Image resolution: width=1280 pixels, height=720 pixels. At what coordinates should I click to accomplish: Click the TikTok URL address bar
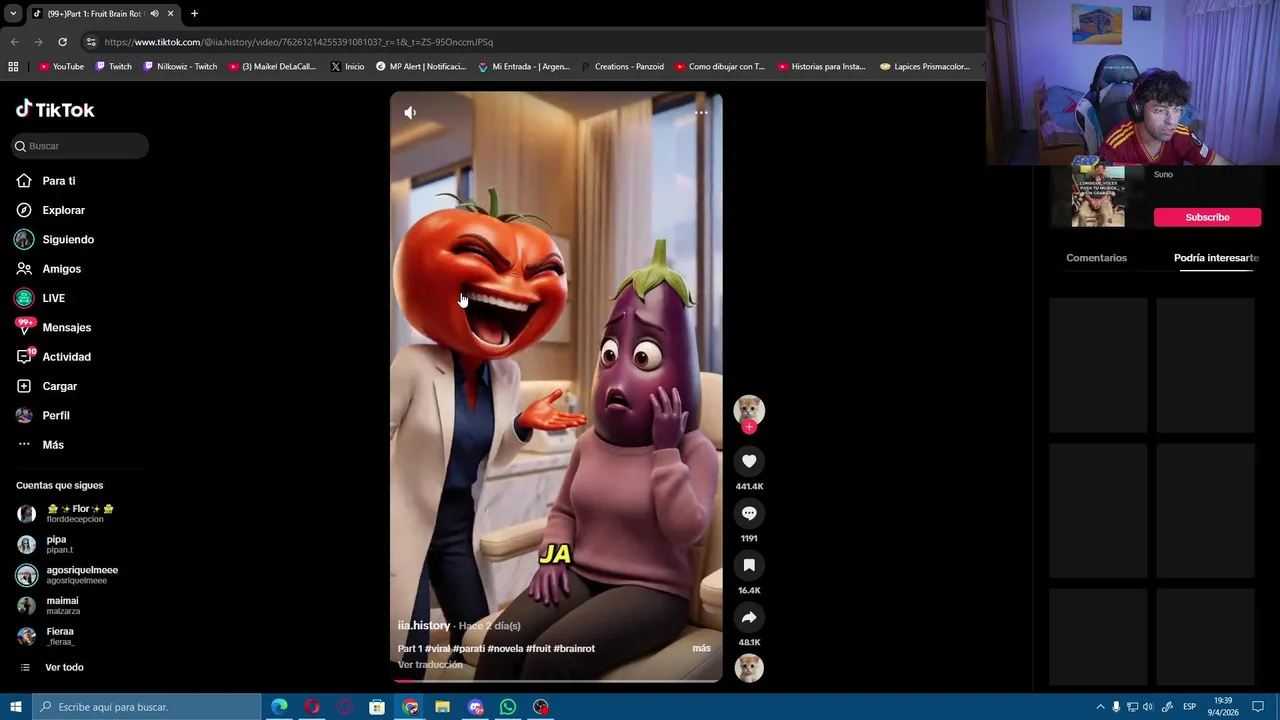298,42
